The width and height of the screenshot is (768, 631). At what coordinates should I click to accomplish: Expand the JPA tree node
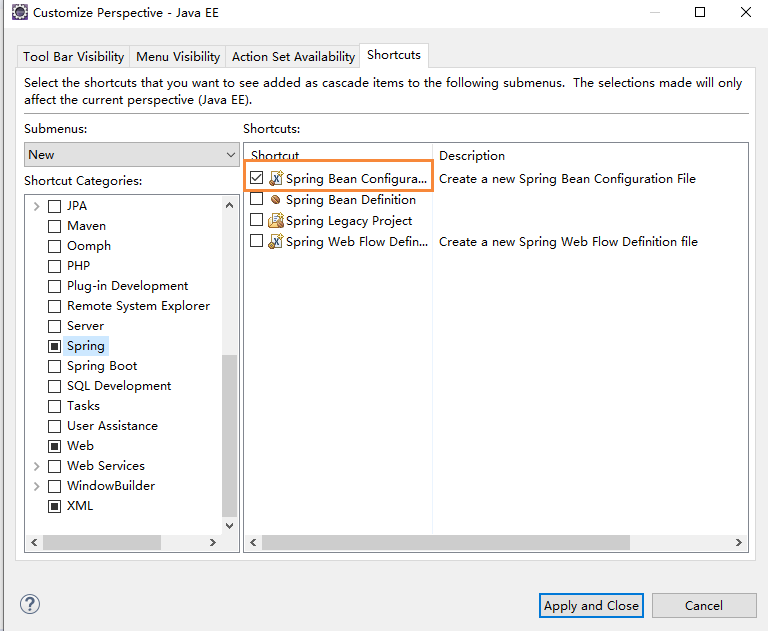pos(36,206)
